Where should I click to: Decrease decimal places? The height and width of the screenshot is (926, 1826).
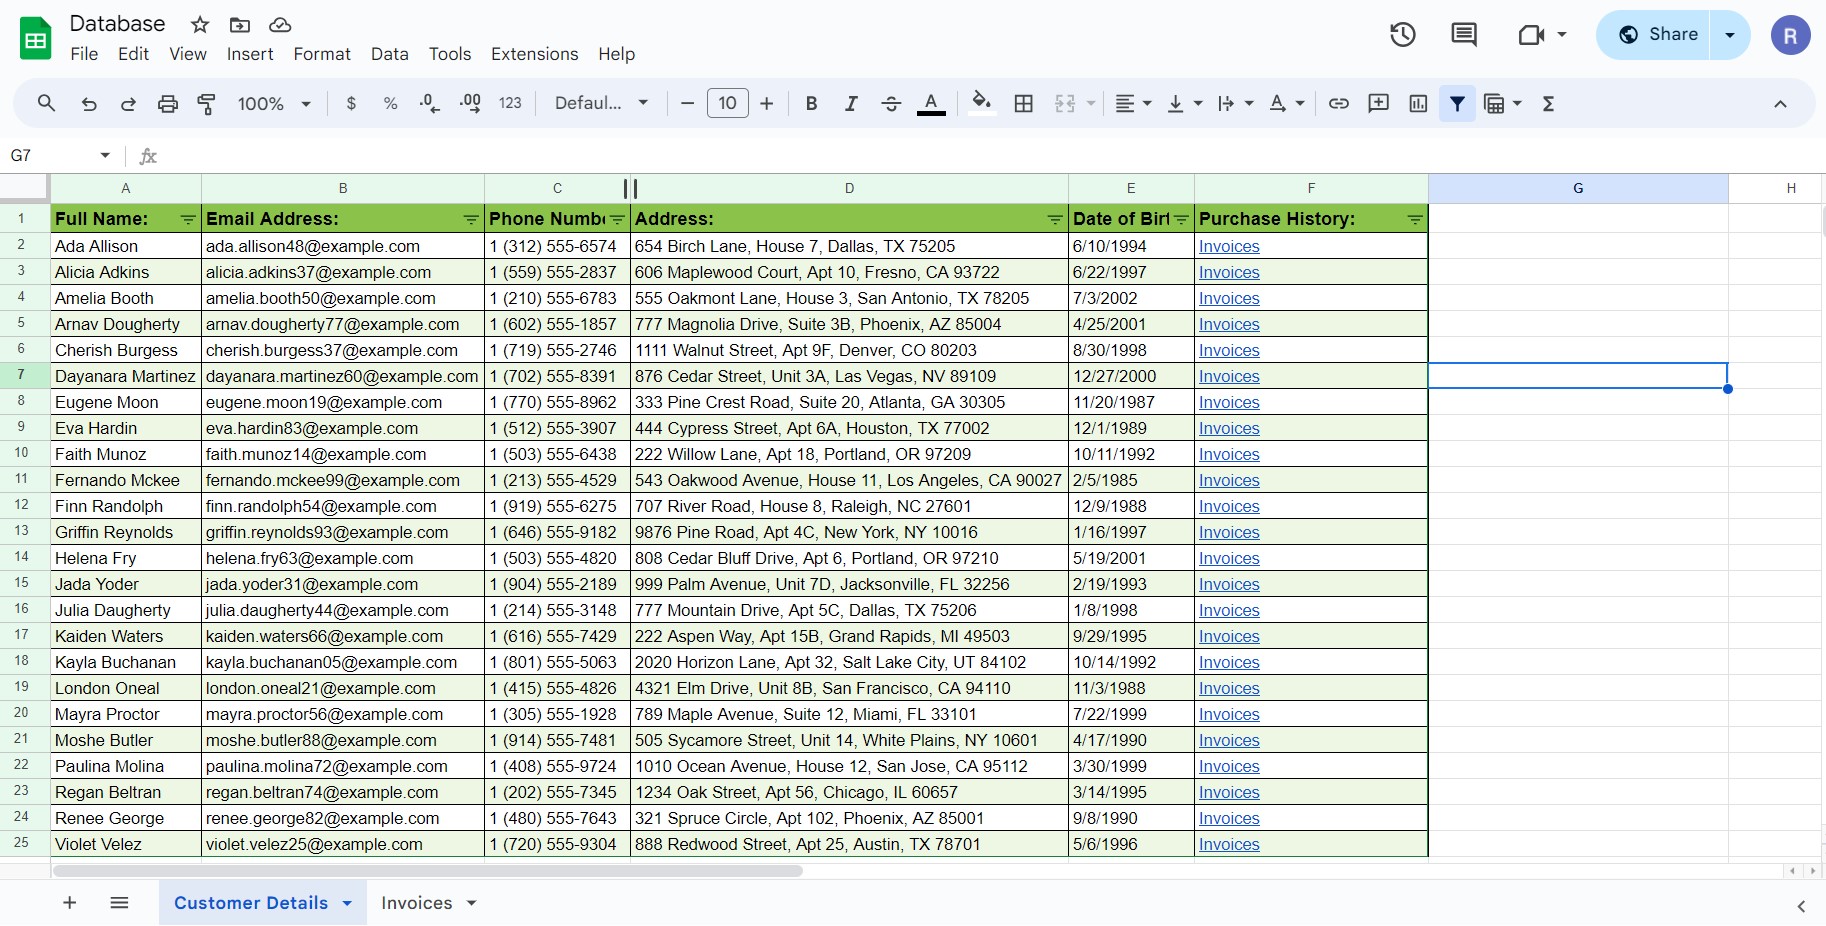(x=430, y=103)
